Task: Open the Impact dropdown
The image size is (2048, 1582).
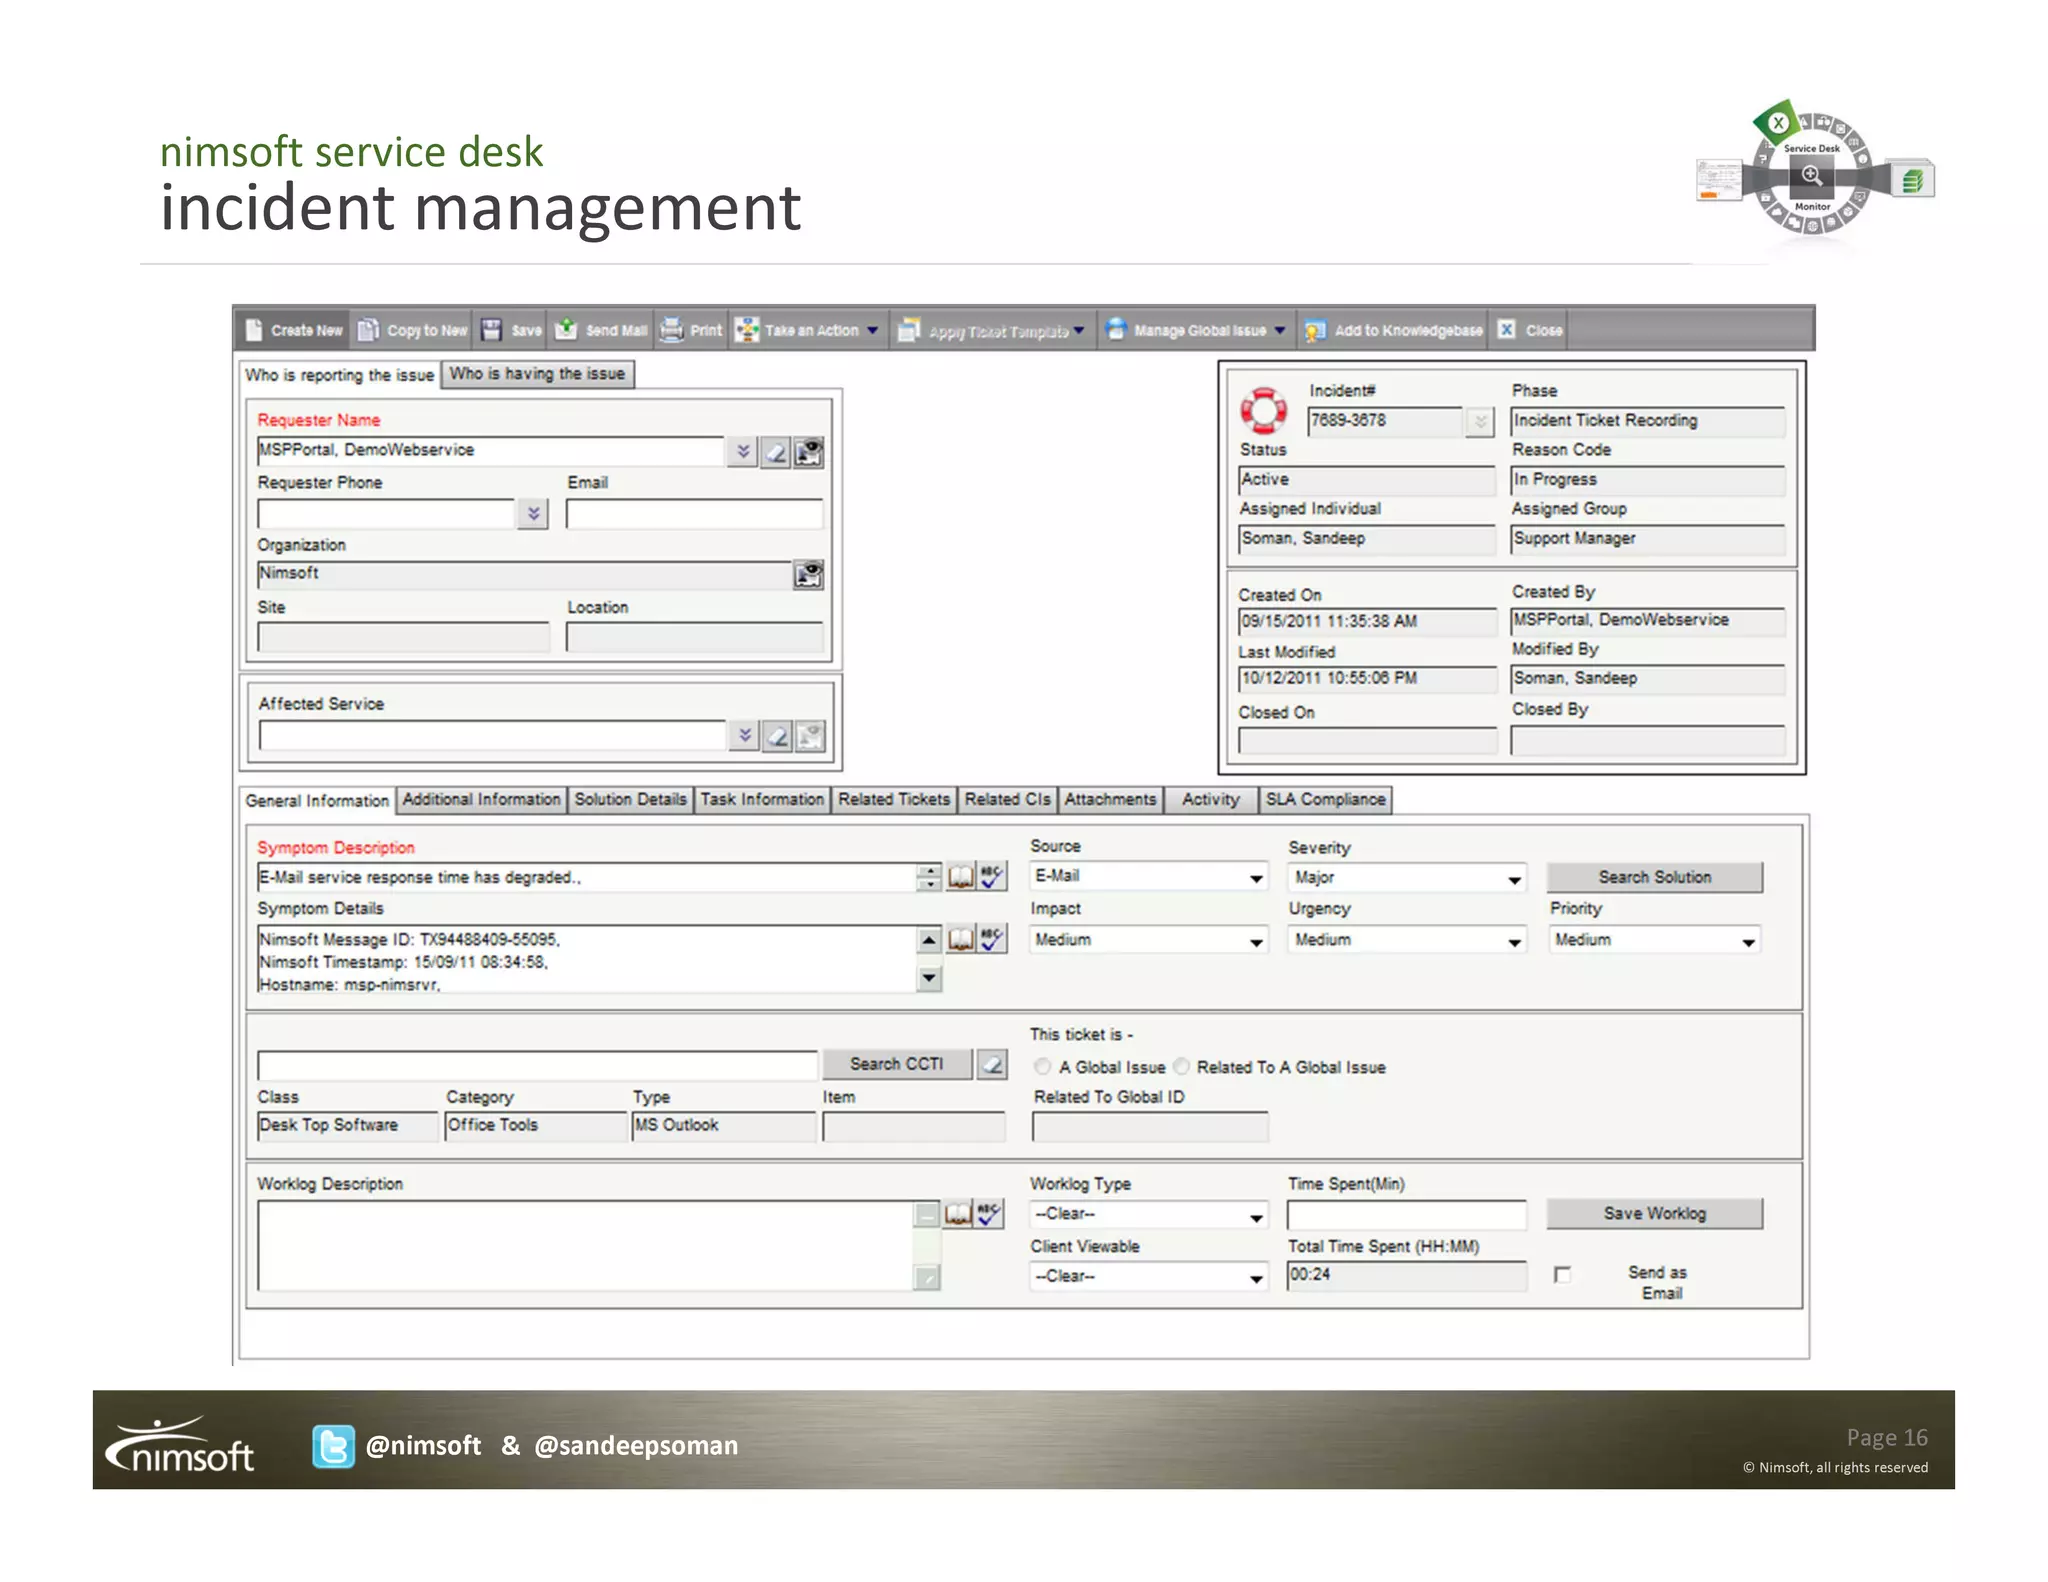Action: pos(1149,941)
